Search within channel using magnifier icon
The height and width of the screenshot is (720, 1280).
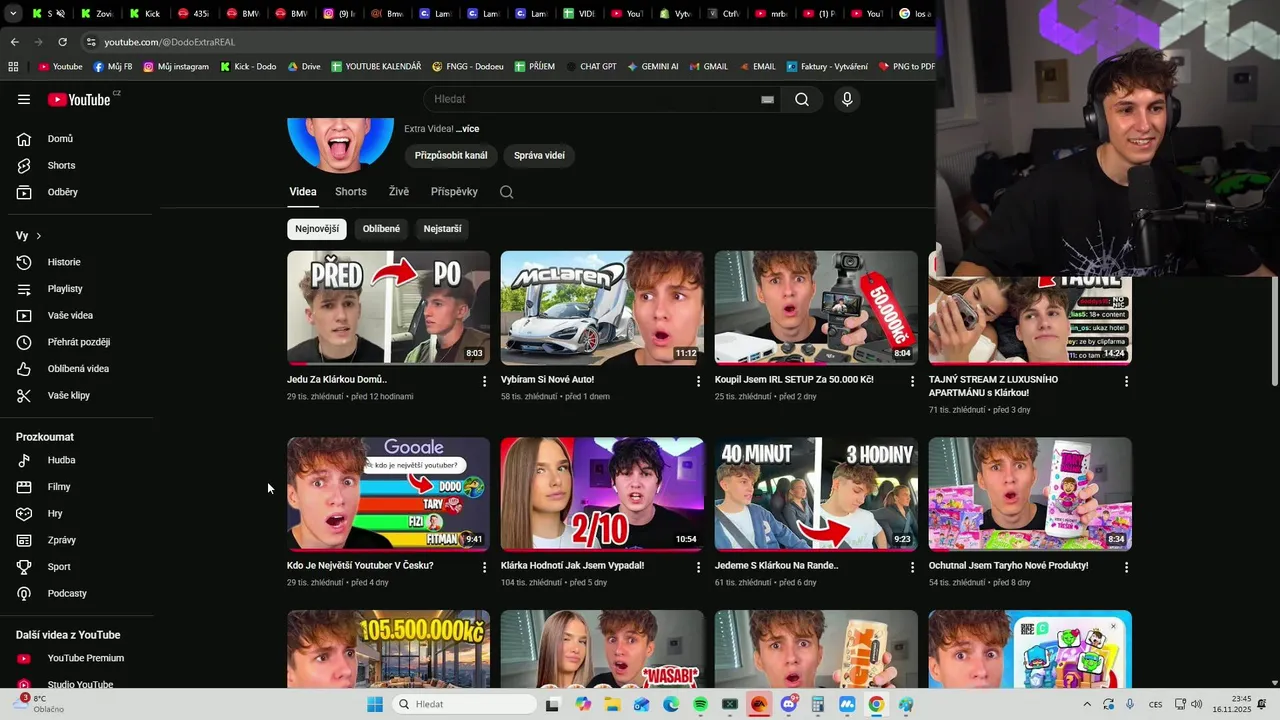point(506,192)
